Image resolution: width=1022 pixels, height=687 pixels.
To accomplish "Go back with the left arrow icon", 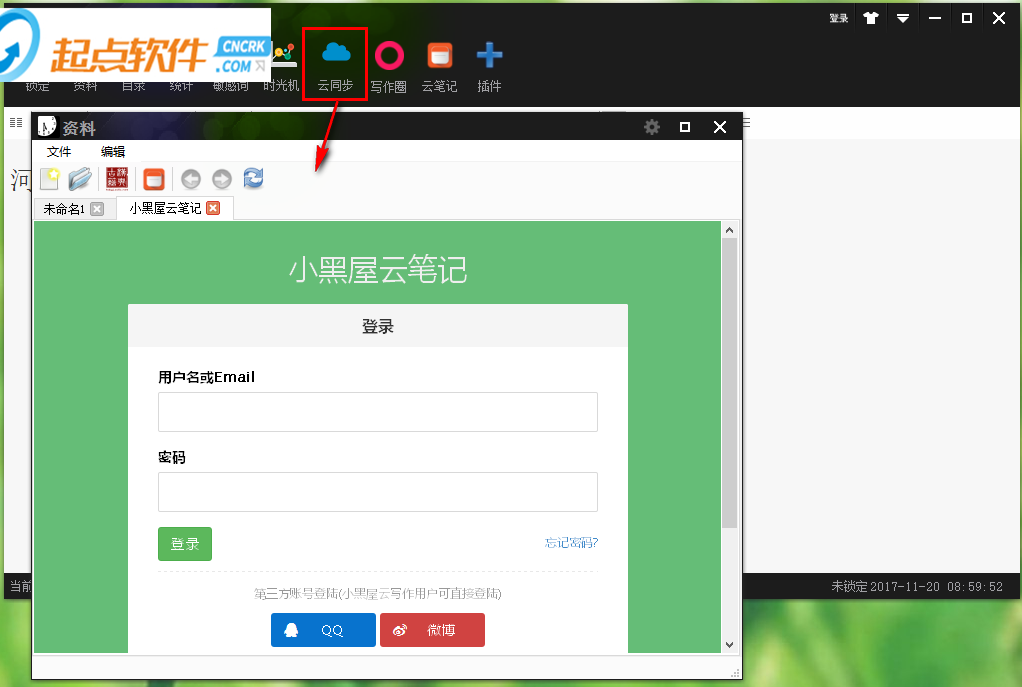I will [191, 179].
